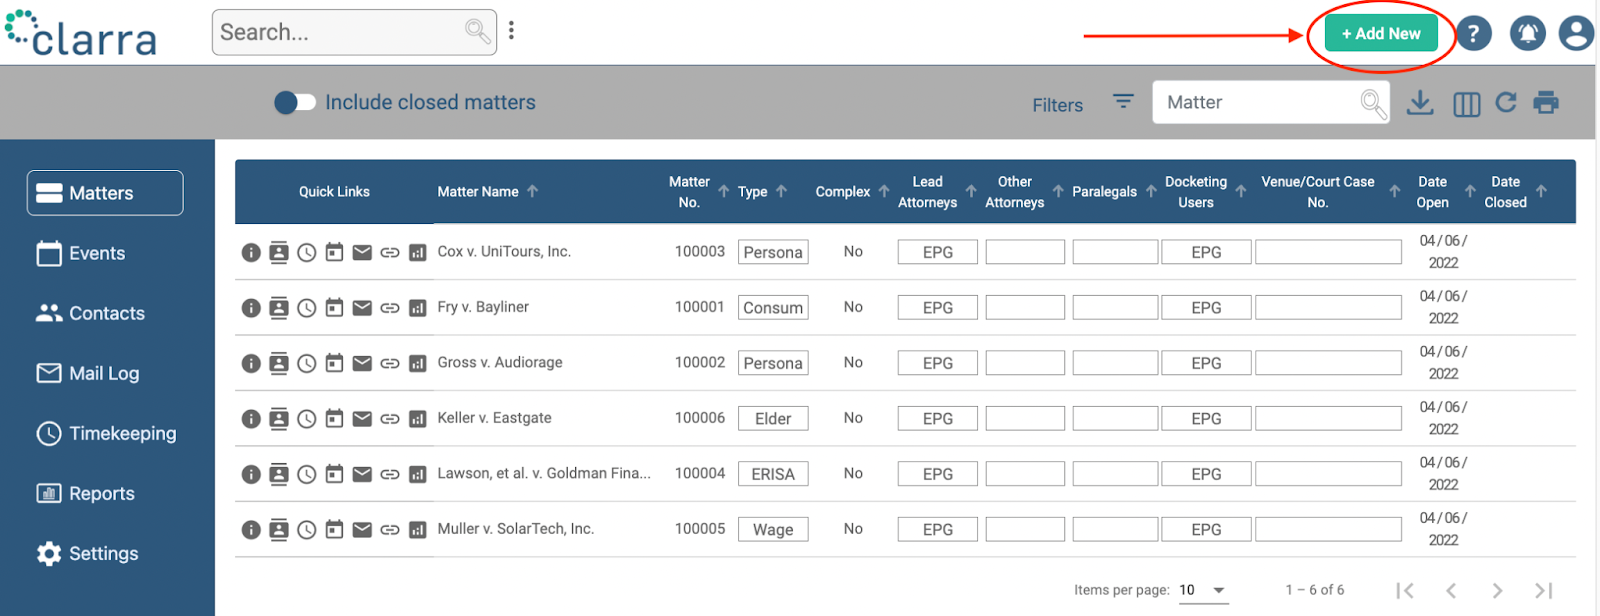This screenshot has height=616, width=1600.
Task: Click the filter lines icon beside Filters
Action: coord(1123,102)
